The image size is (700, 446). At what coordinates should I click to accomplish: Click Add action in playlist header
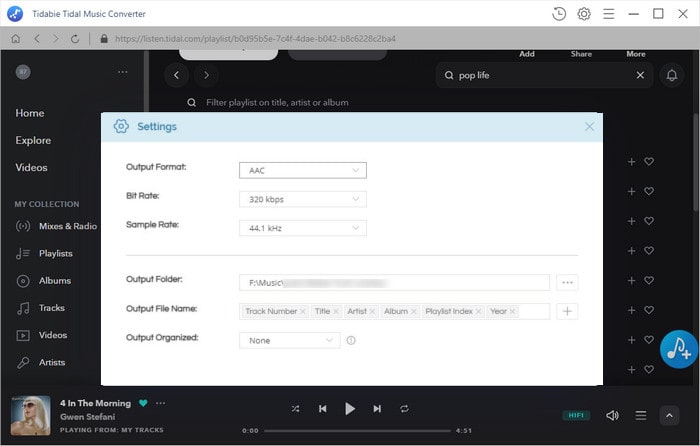click(527, 54)
